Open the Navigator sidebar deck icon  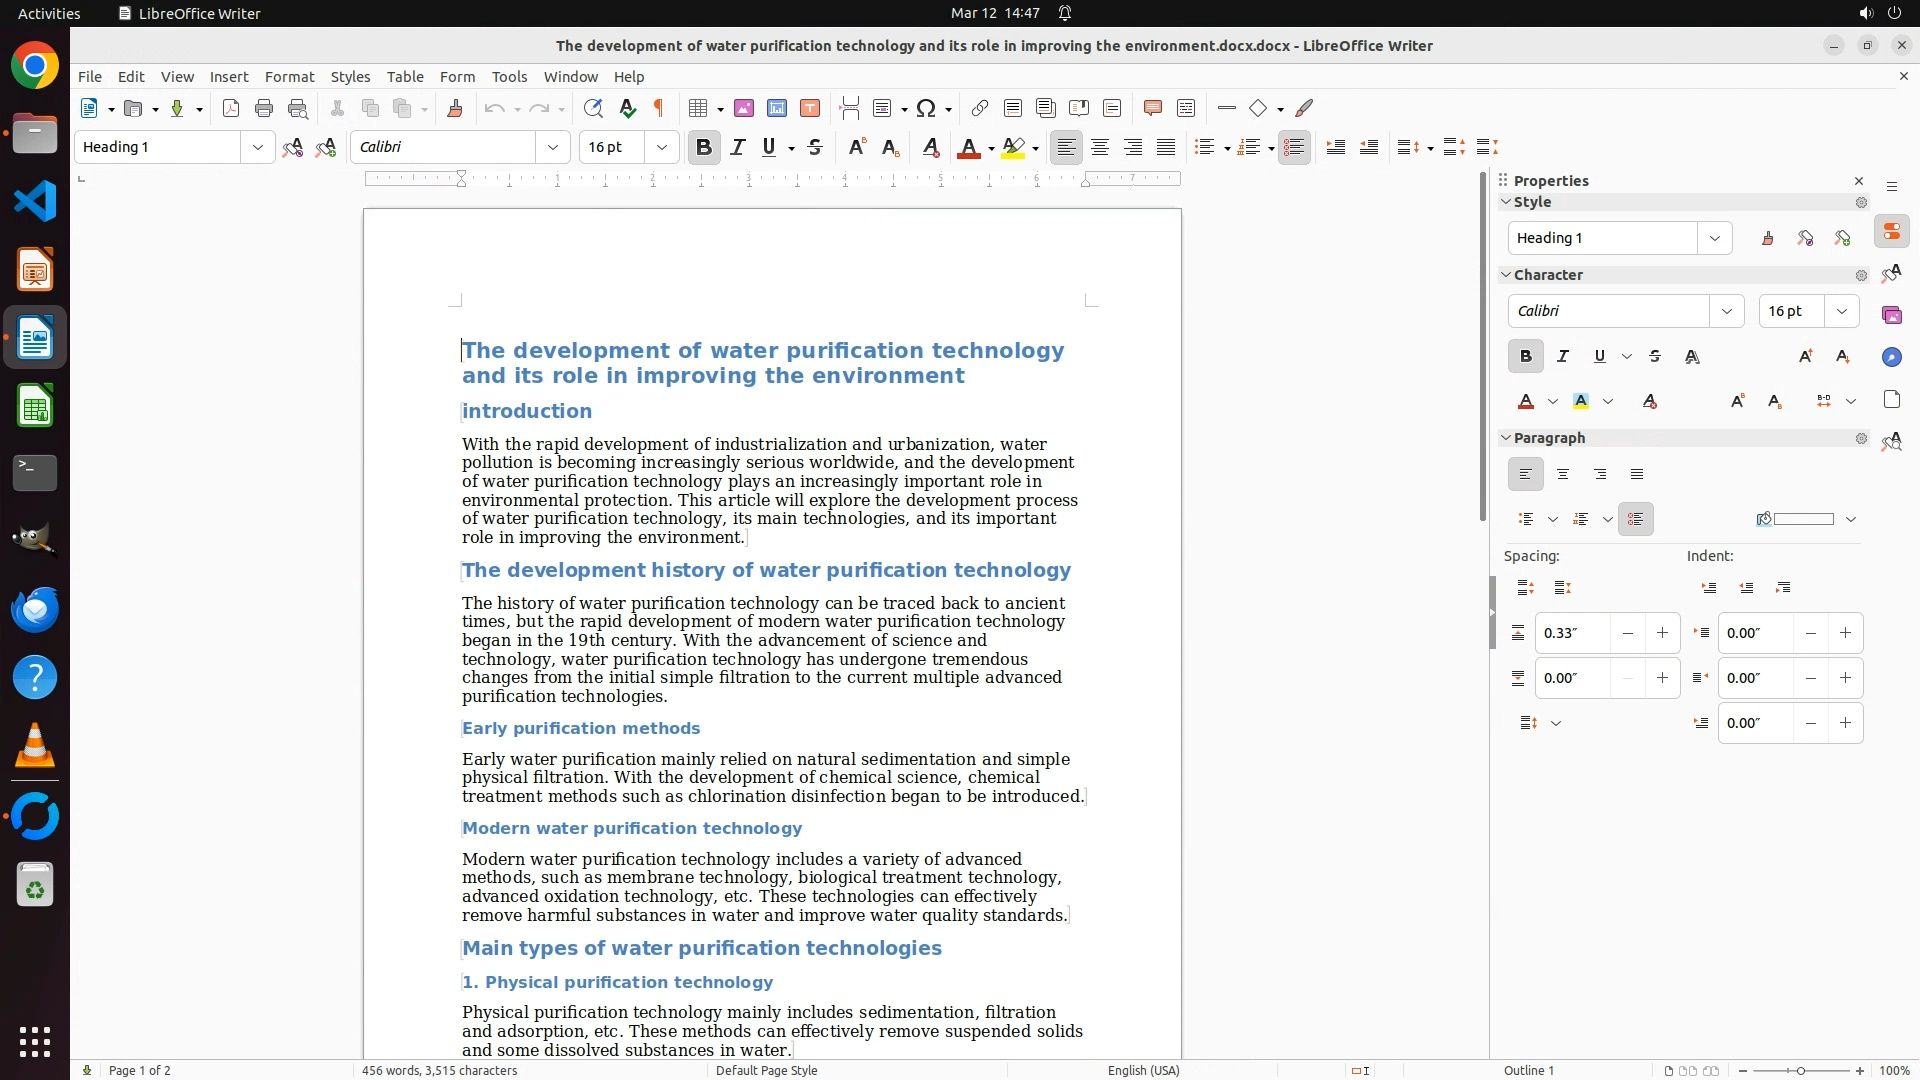pos(1891,357)
